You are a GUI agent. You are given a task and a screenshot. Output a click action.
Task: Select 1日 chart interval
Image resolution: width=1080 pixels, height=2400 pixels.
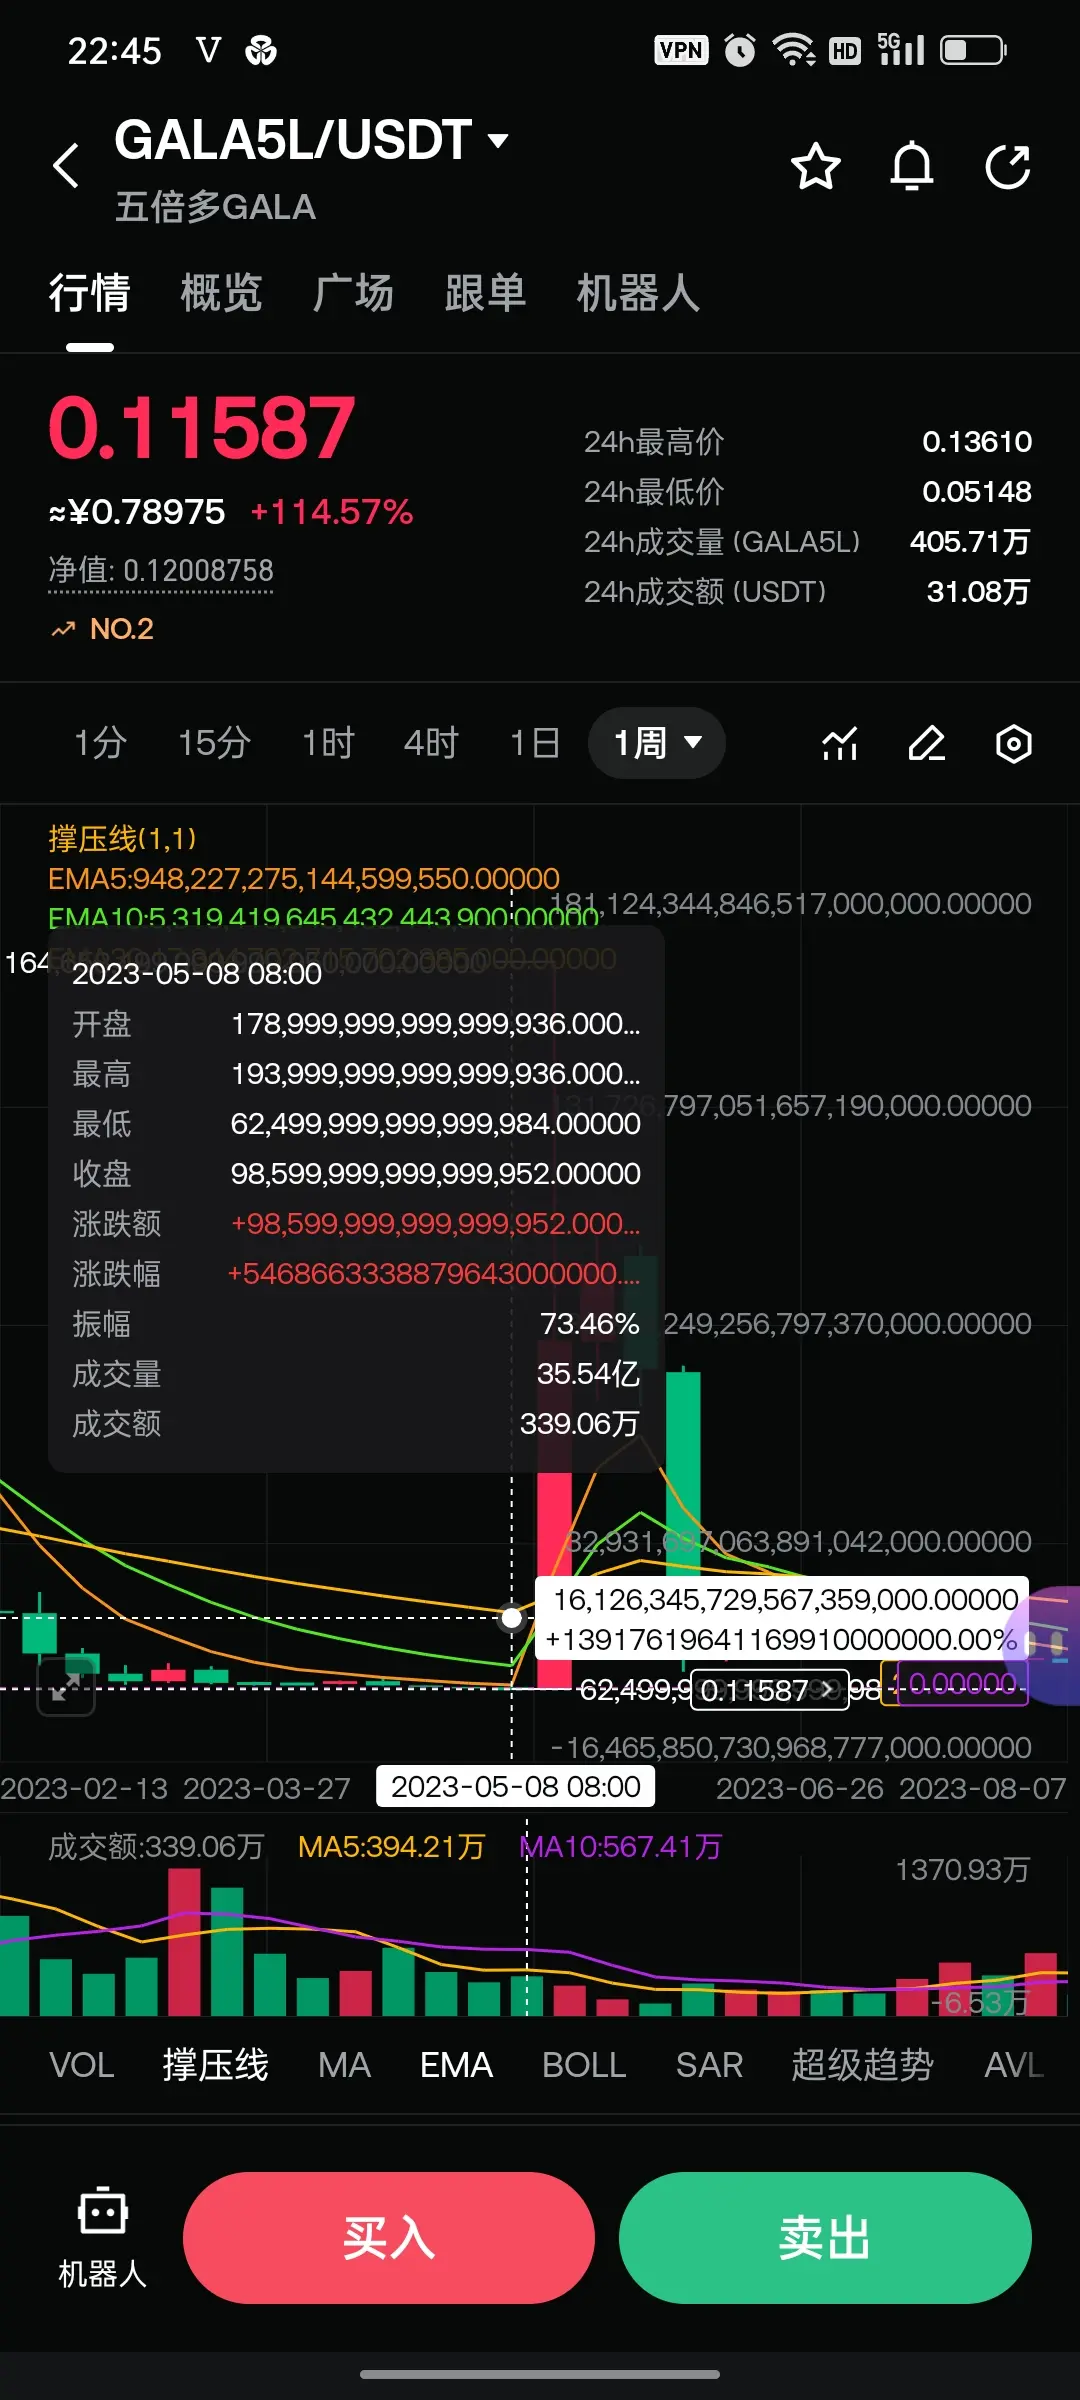[x=534, y=743]
